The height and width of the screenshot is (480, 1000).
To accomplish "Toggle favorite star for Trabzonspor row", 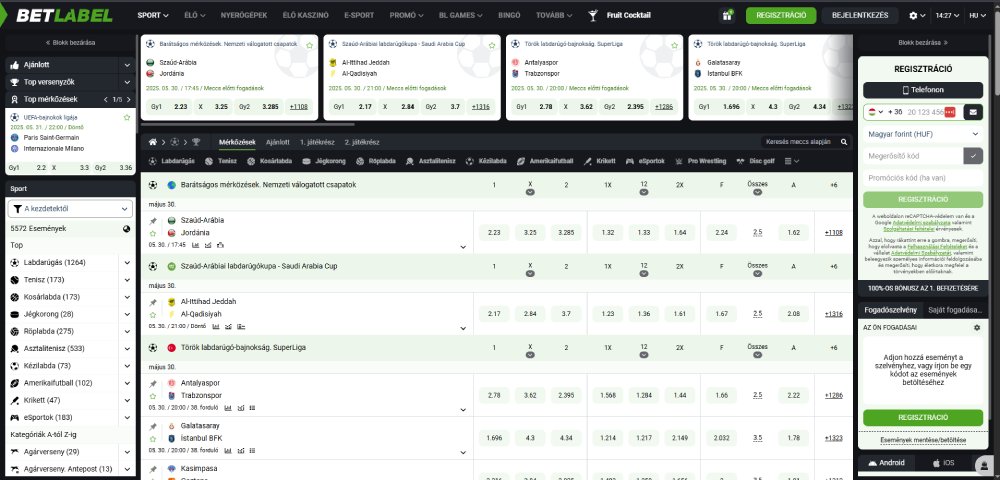I will tap(153, 396).
